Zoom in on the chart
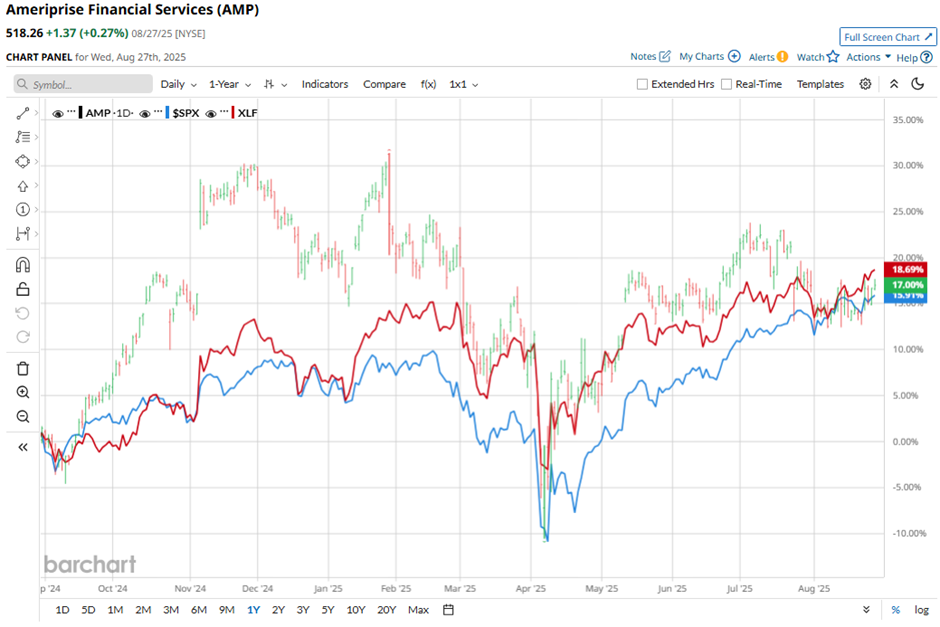 (23, 393)
